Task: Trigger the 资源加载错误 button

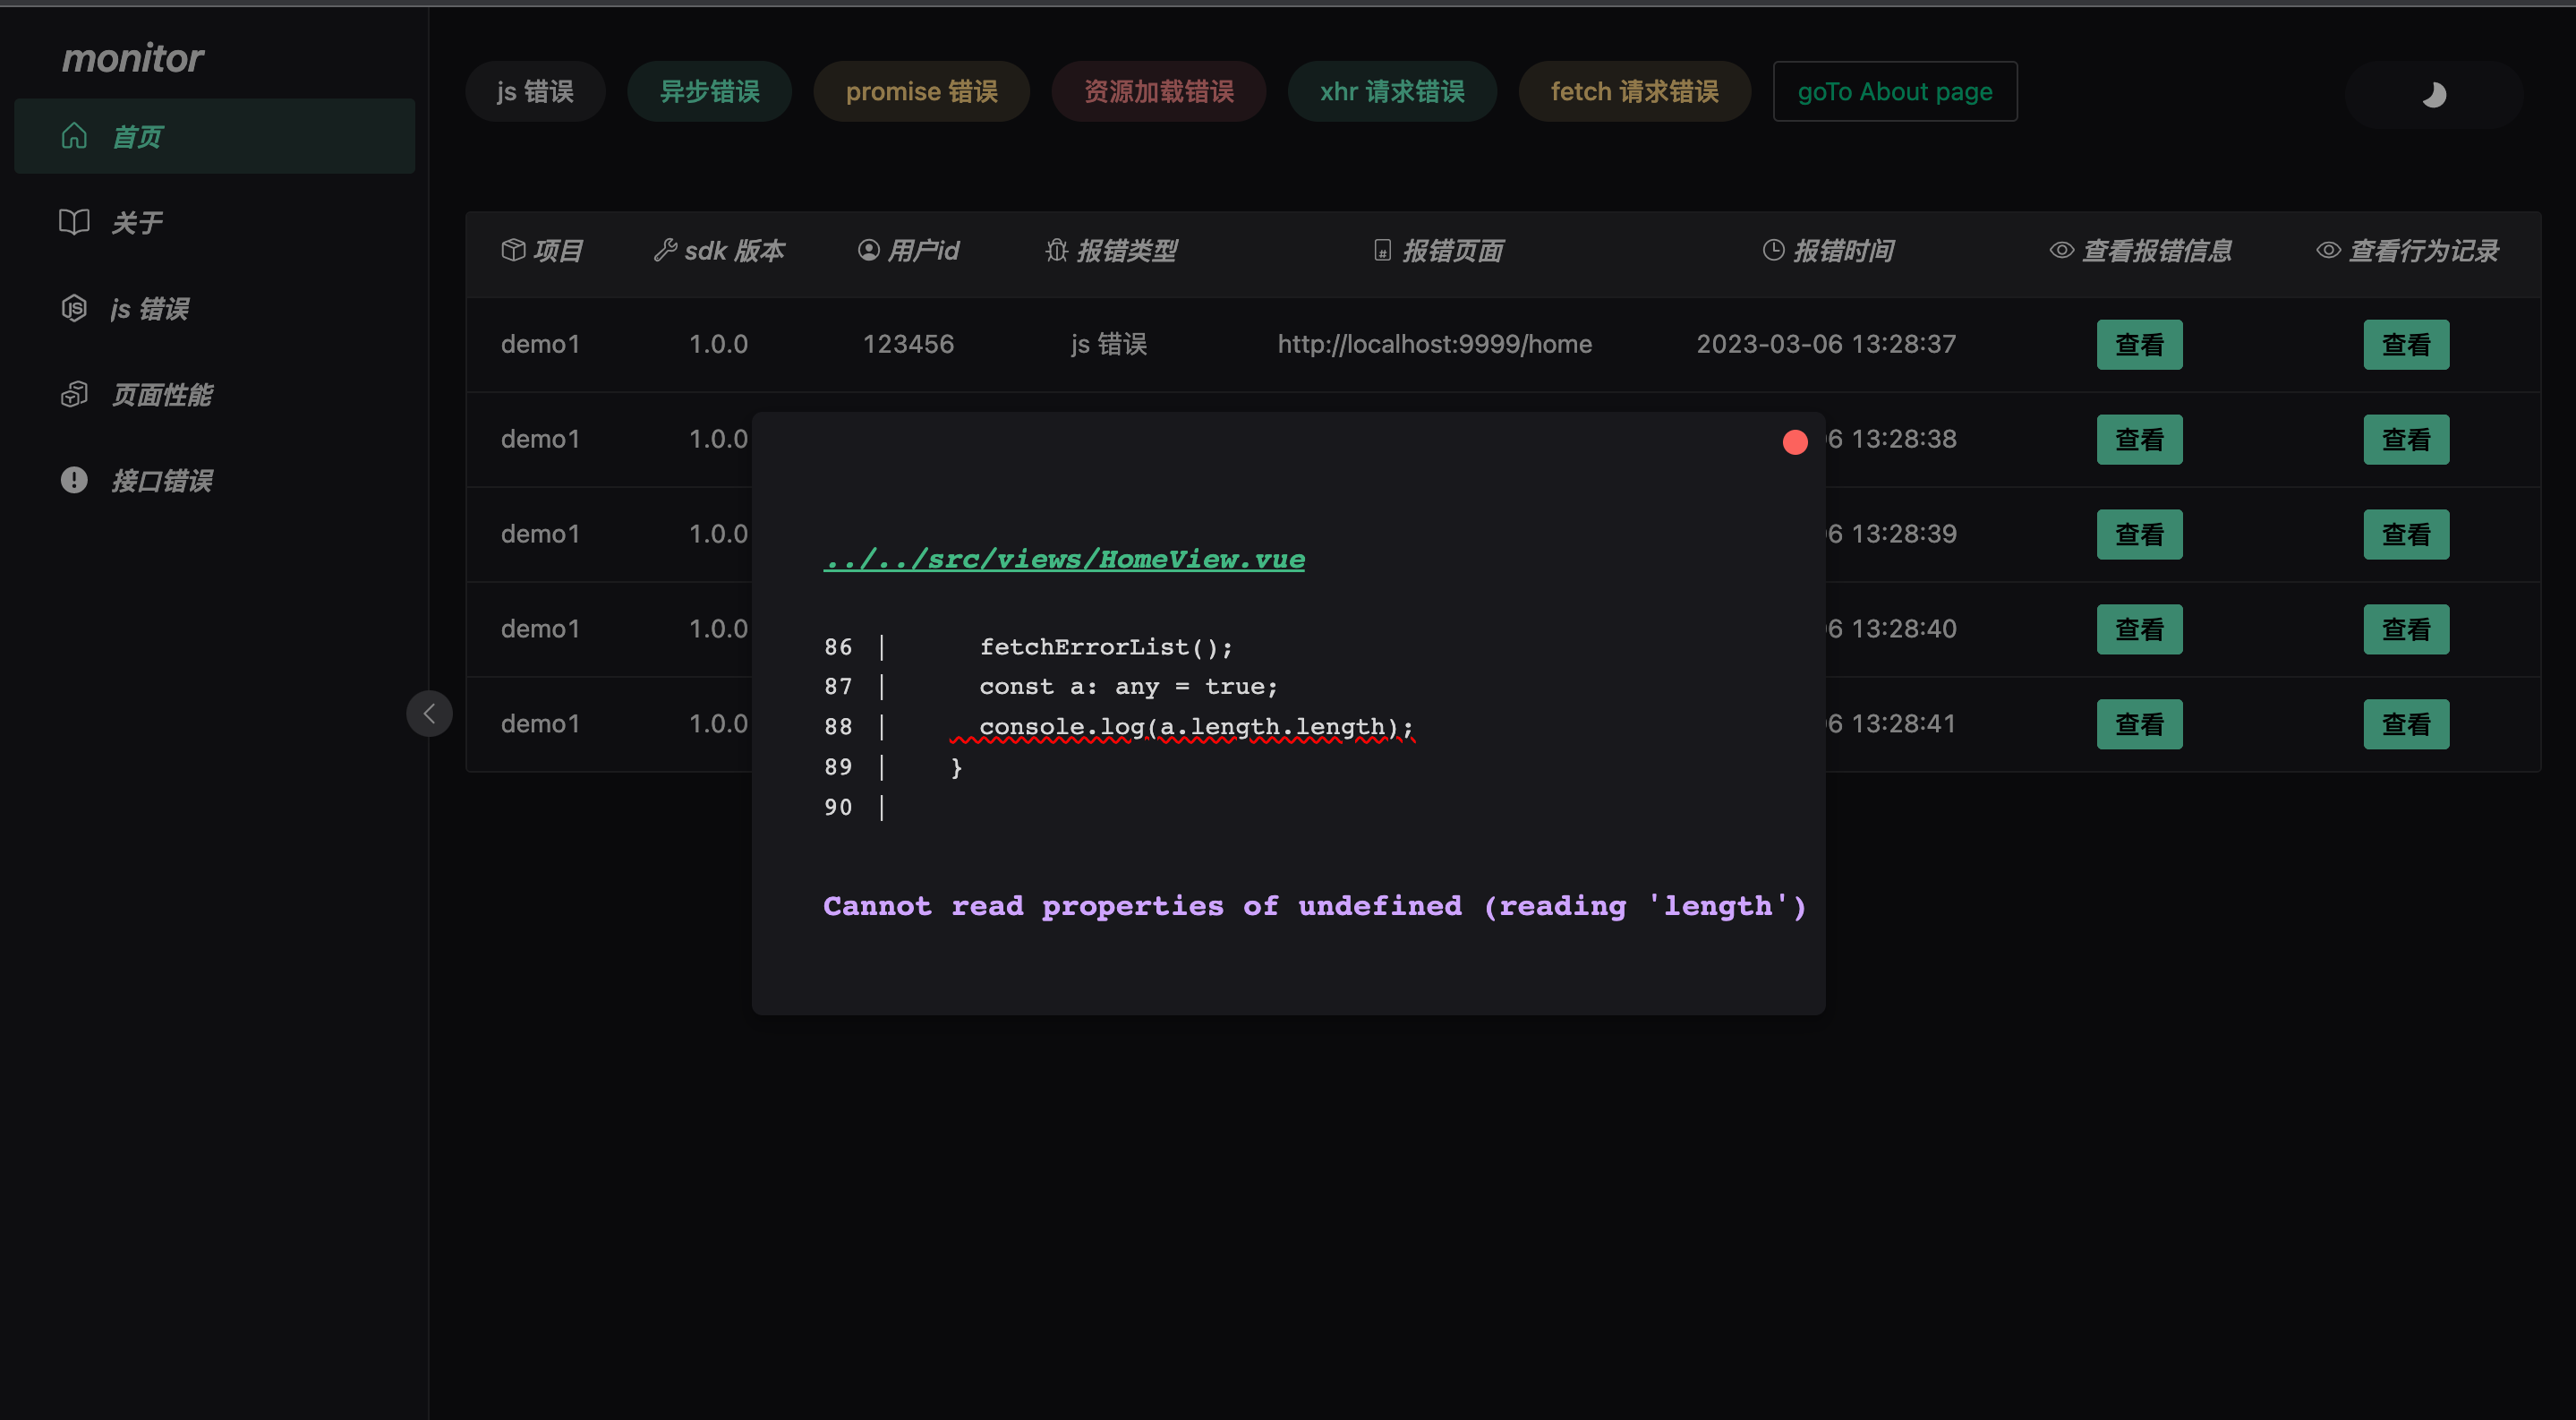Action: 1159,91
